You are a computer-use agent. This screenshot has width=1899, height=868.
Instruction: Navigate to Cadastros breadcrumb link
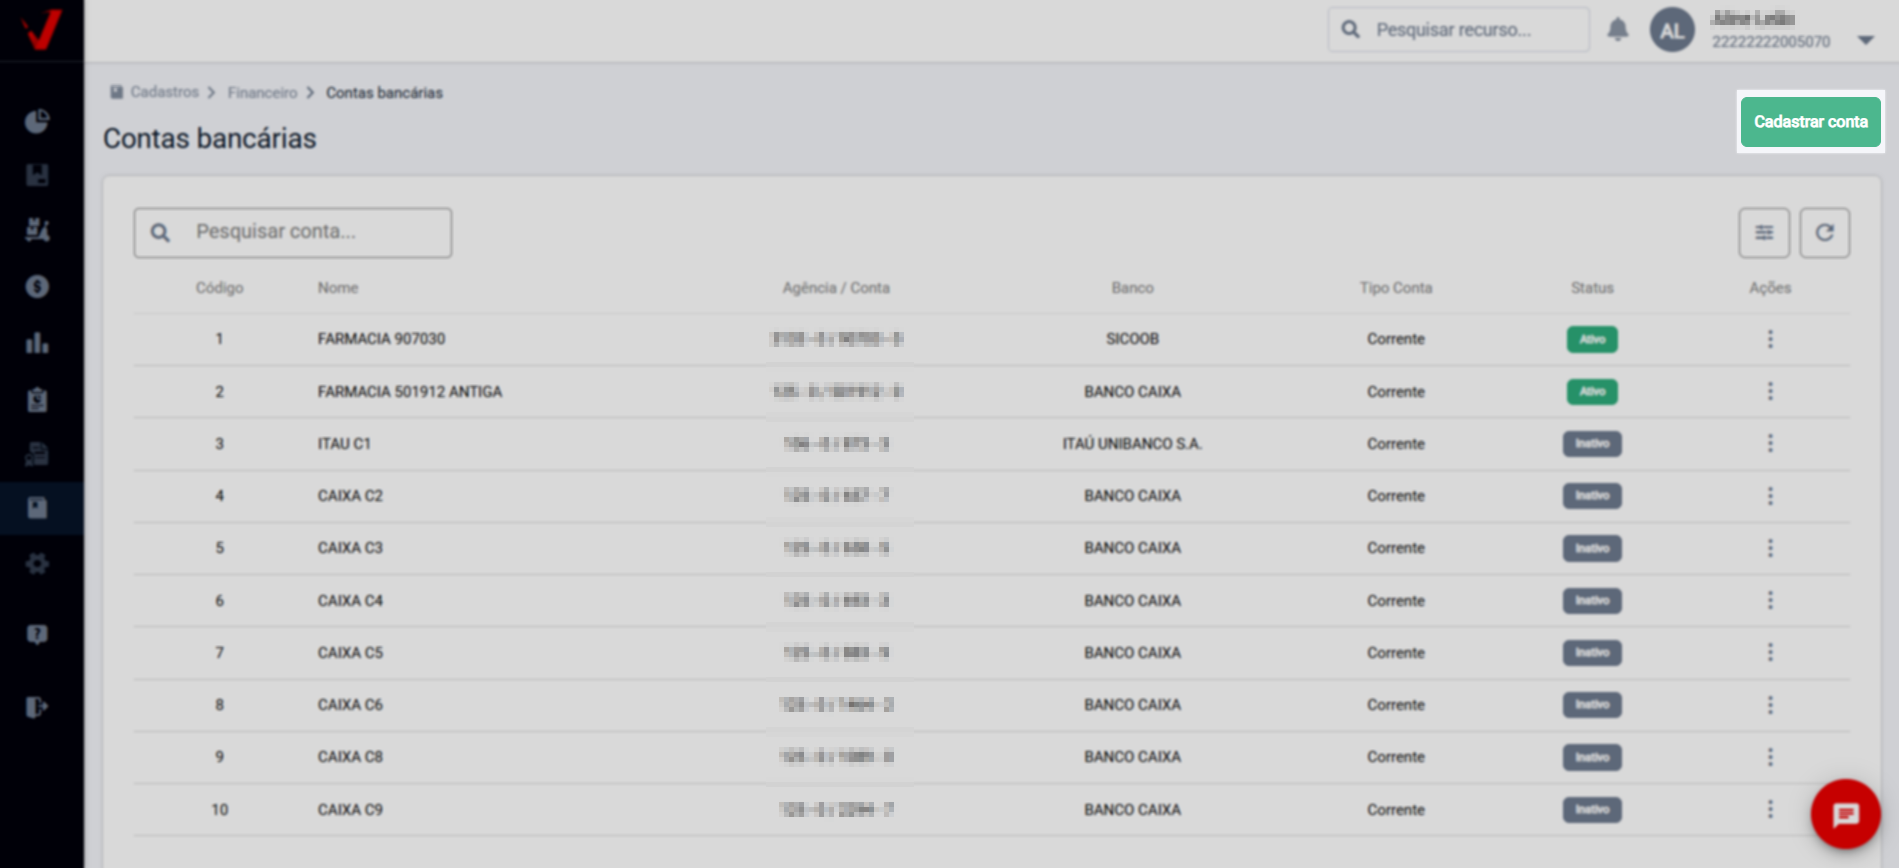pyautogui.click(x=164, y=92)
